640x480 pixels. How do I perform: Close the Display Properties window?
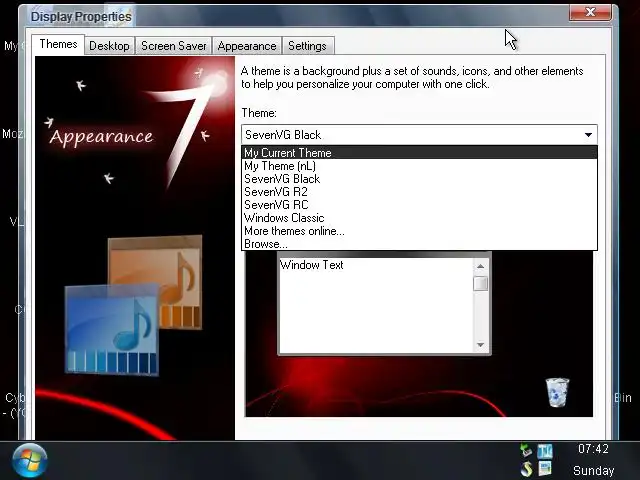[x=590, y=12]
